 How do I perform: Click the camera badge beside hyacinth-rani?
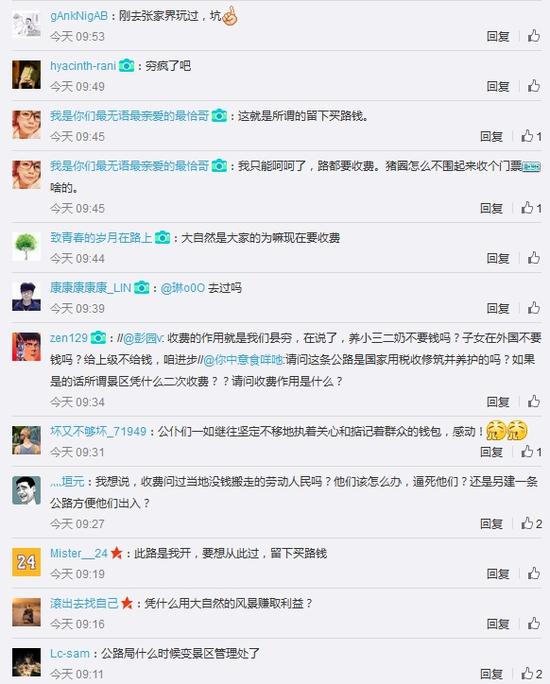(x=127, y=66)
